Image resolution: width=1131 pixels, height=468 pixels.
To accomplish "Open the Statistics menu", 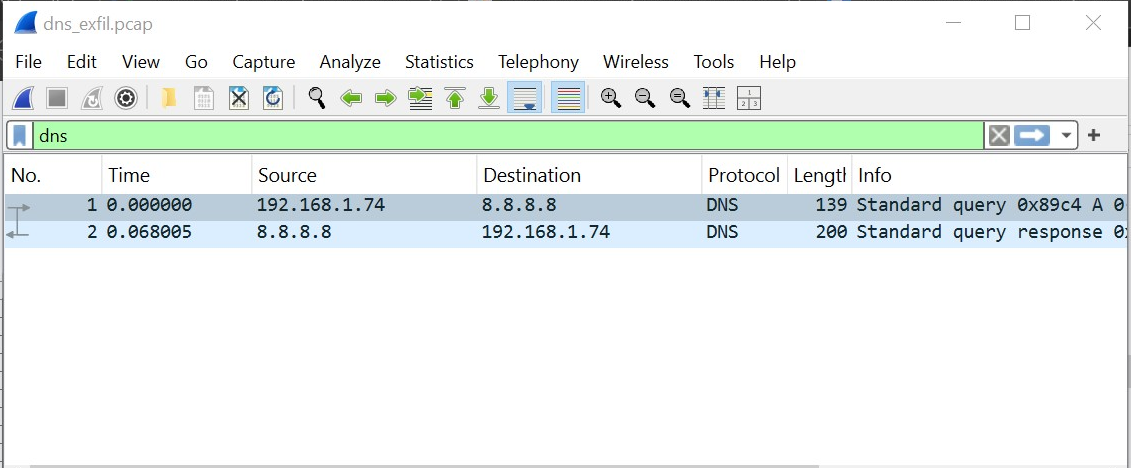I will click(x=439, y=62).
